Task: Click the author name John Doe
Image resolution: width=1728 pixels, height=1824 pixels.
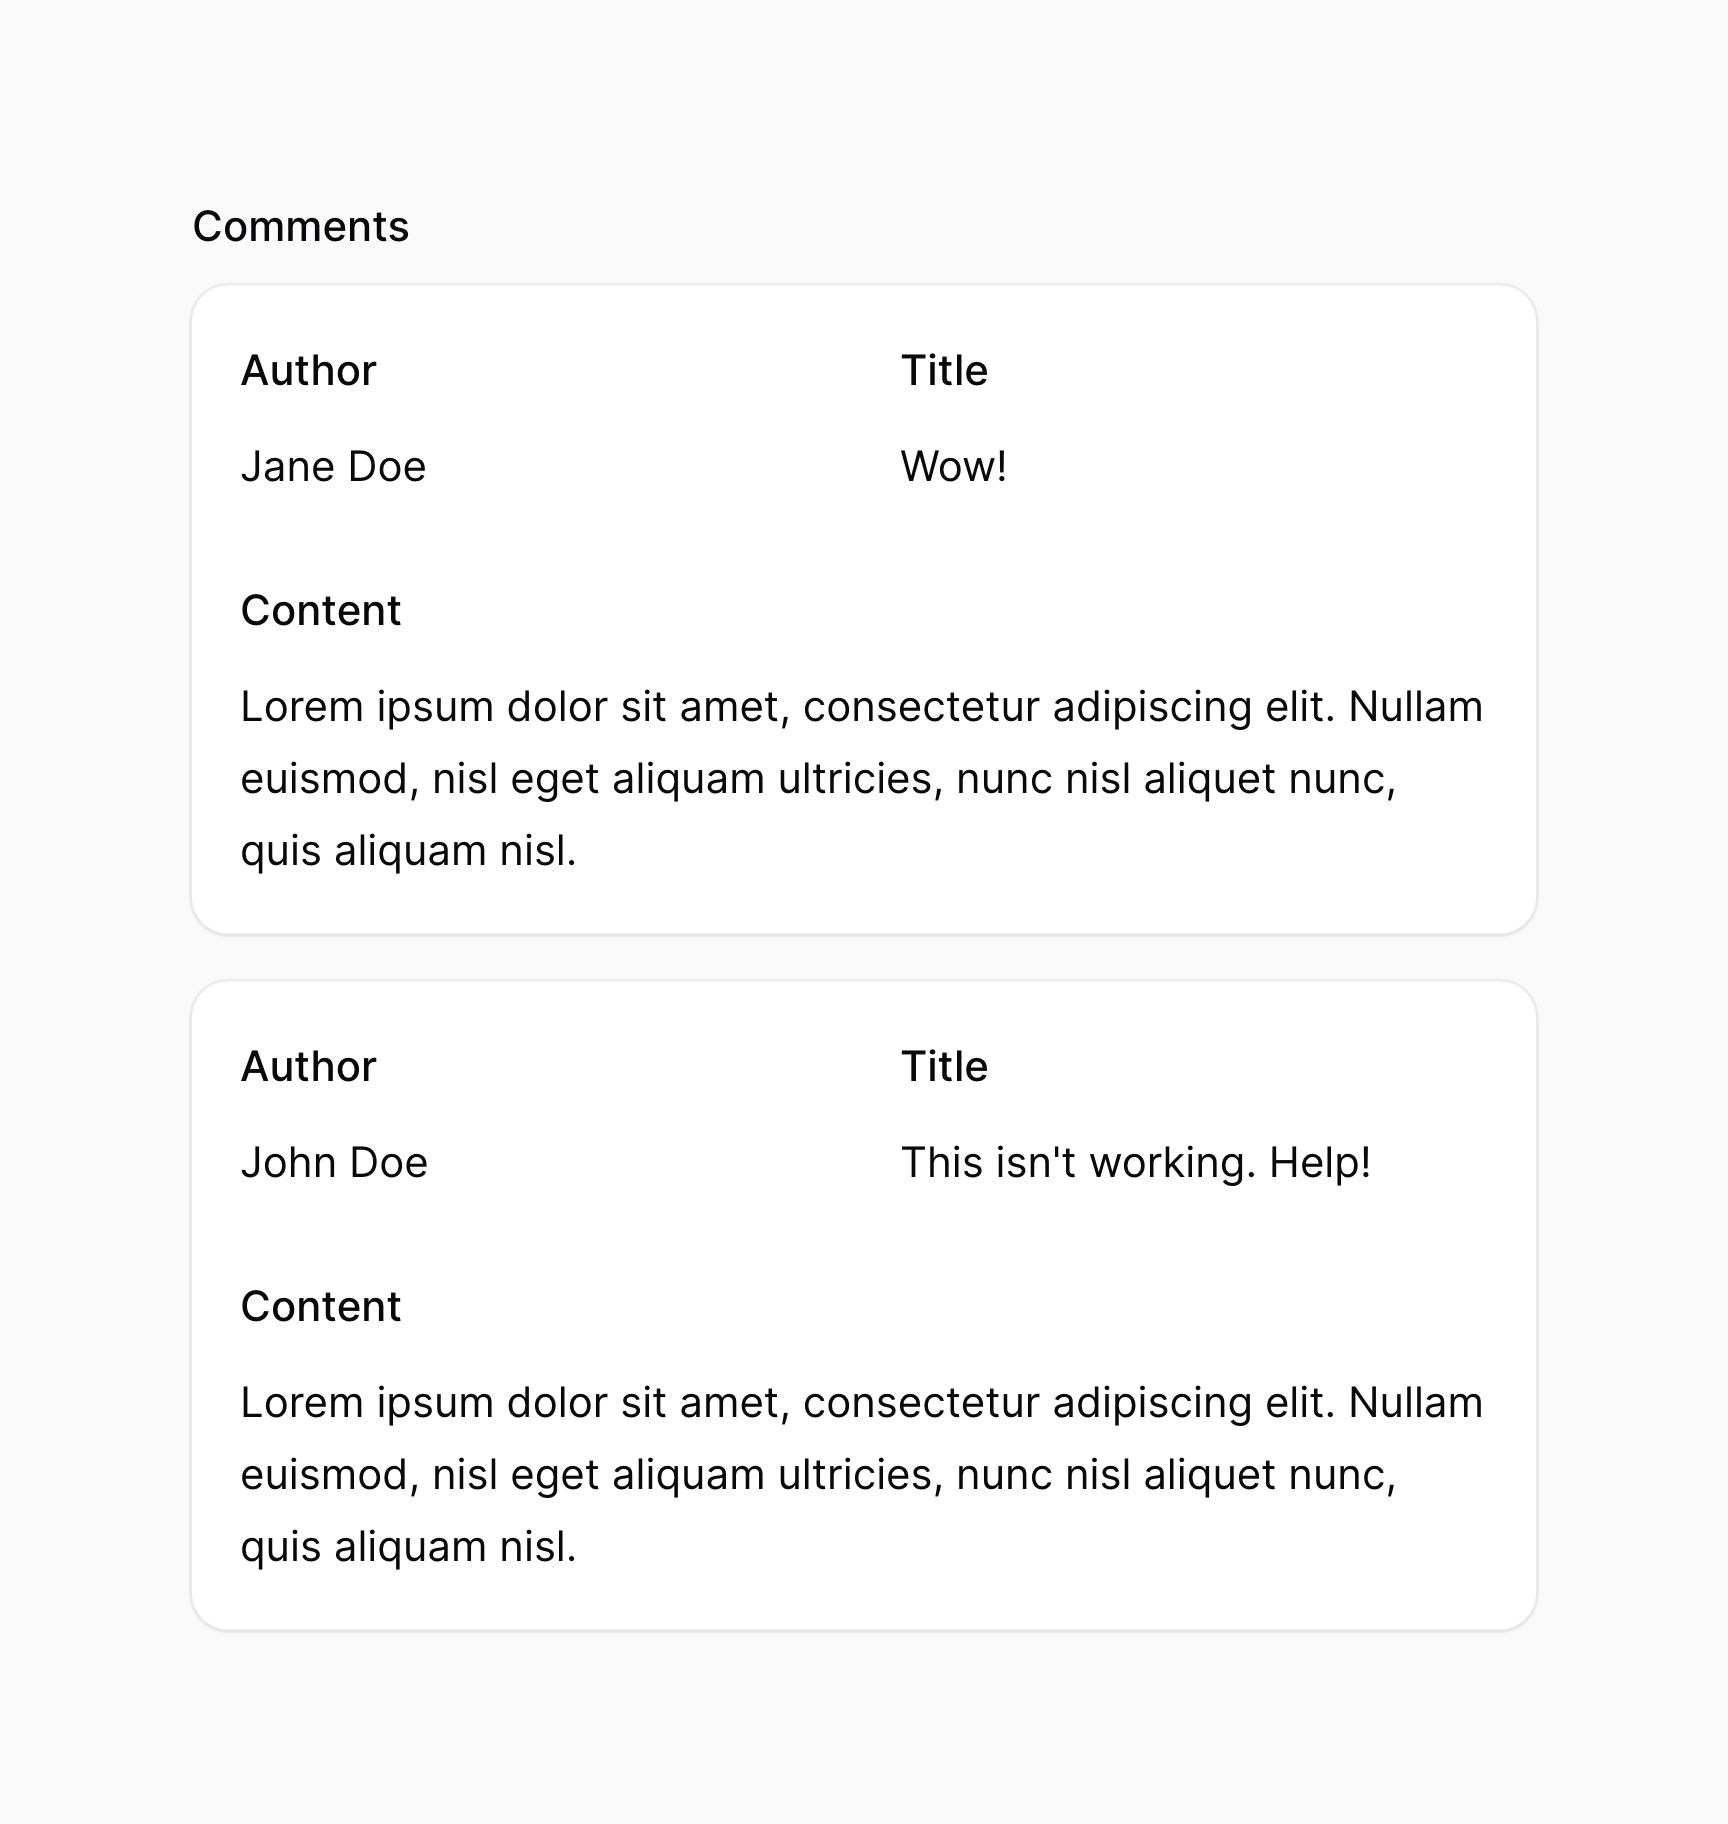Action: (334, 1163)
